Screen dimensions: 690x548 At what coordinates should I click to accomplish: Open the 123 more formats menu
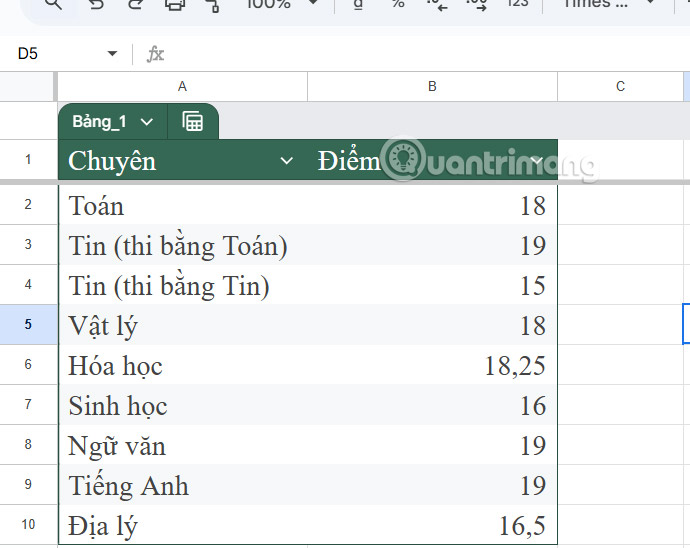pos(517,4)
